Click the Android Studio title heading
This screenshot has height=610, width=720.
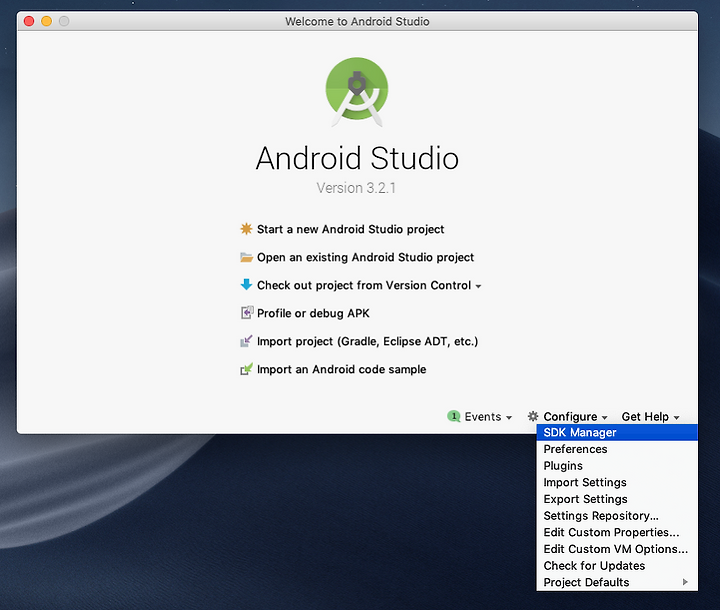click(x=357, y=158)
